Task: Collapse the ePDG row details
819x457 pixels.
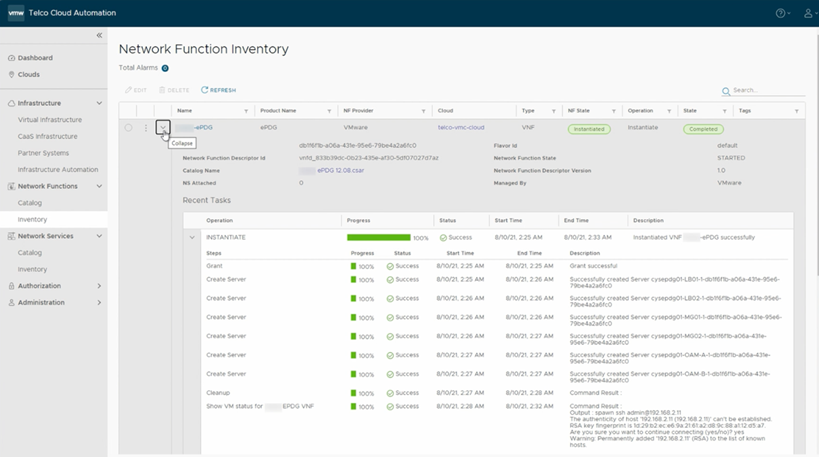Action: click(163, 128)
